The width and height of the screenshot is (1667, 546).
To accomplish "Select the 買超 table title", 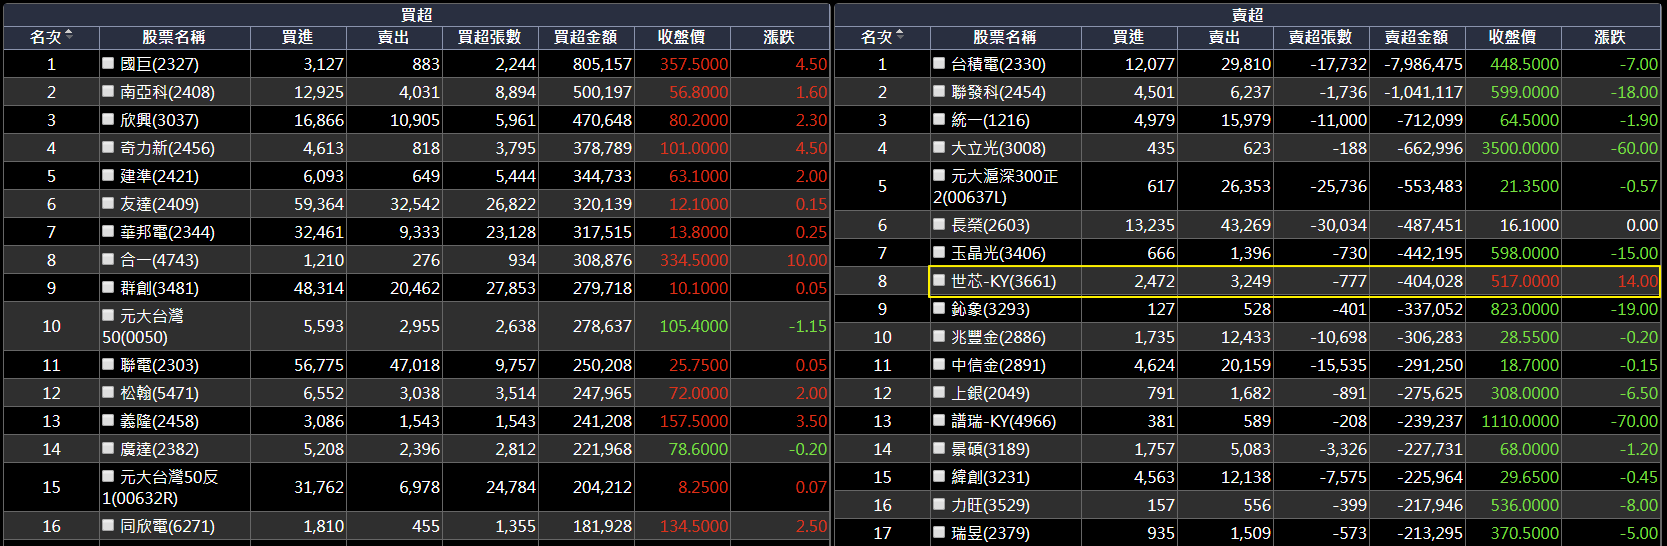I will click(417, 14).
